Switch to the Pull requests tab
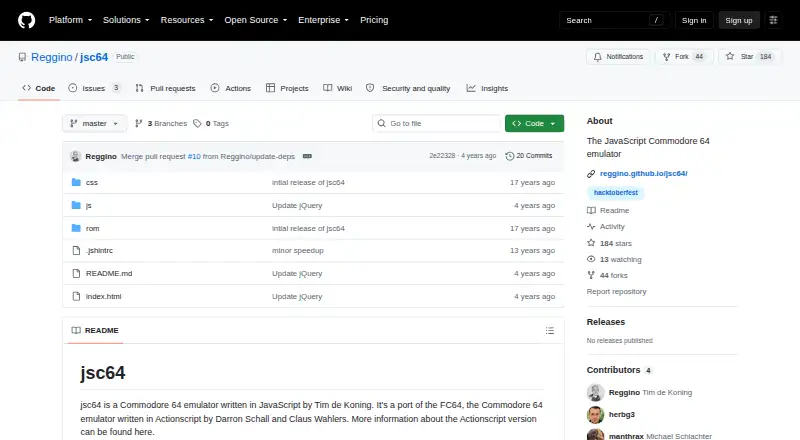 (165, 88)
